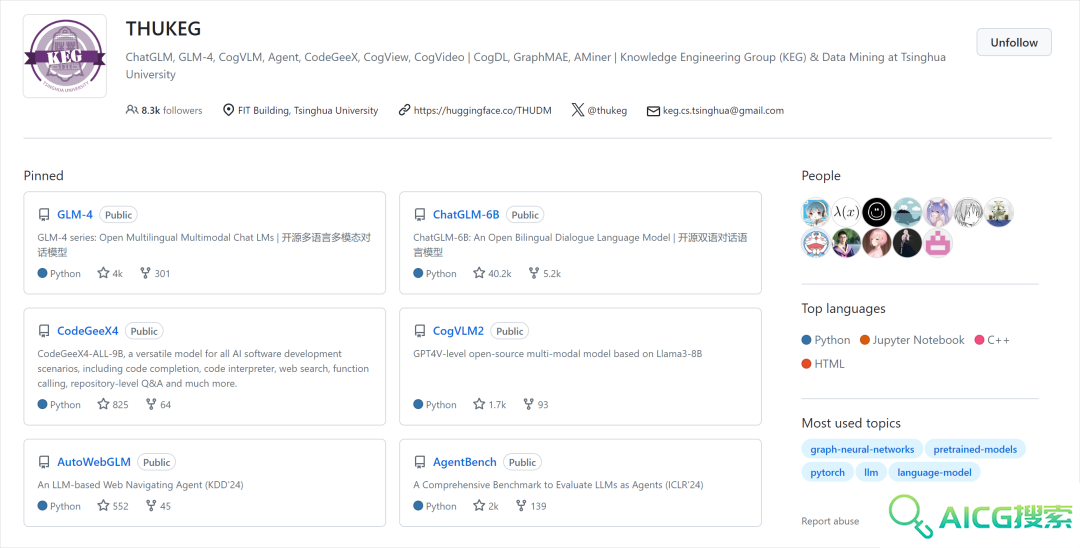Open the lambda(x) member avatar

click(x=845, y=212)
